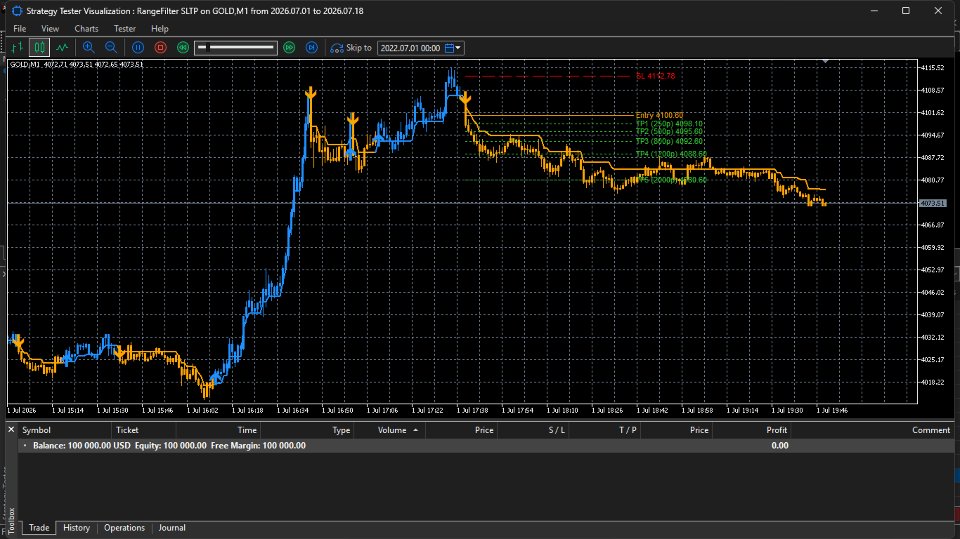Pause the strategy tester visualization

(138, 47)
